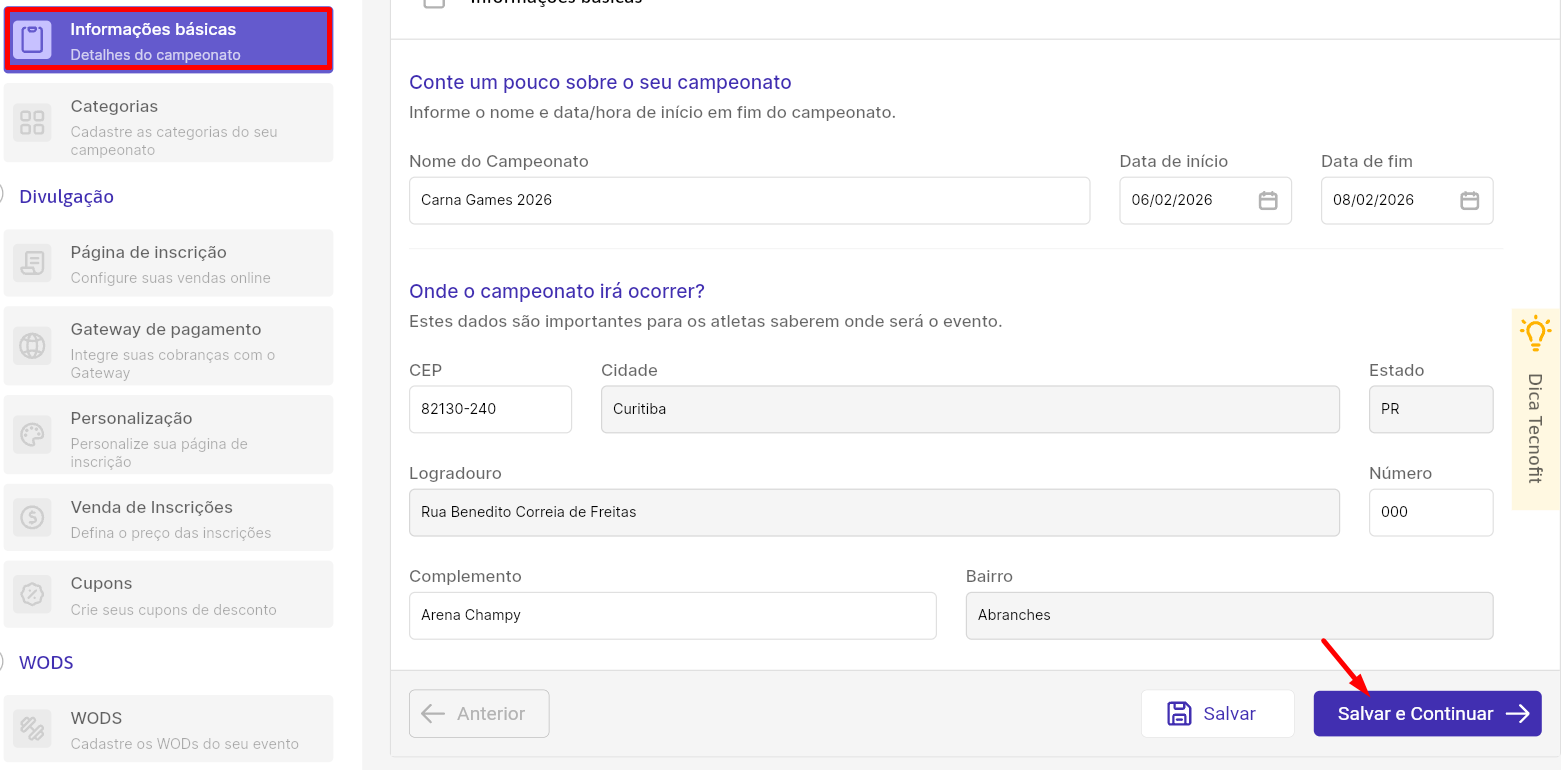Click the Nome do Campeonato field
Viewport: 1561px width, 770px height.
pyautogui.click(x=749, y=200)
